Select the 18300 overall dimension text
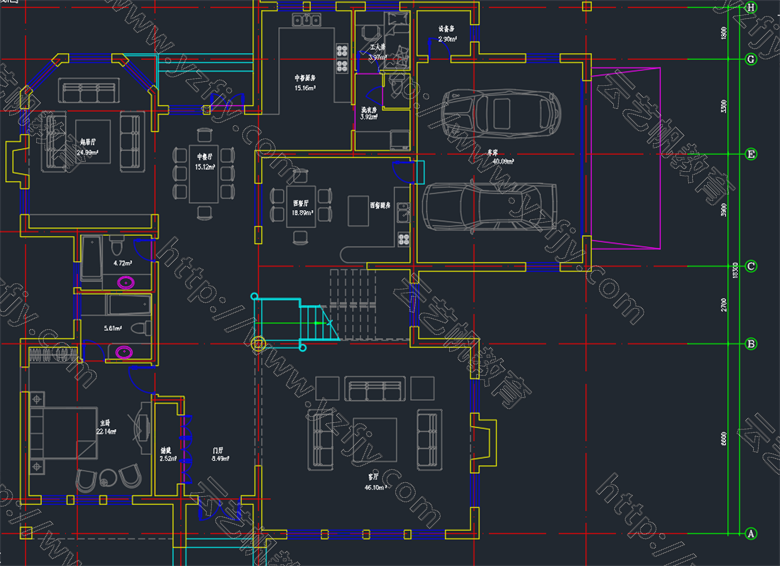 click(736, 271)
